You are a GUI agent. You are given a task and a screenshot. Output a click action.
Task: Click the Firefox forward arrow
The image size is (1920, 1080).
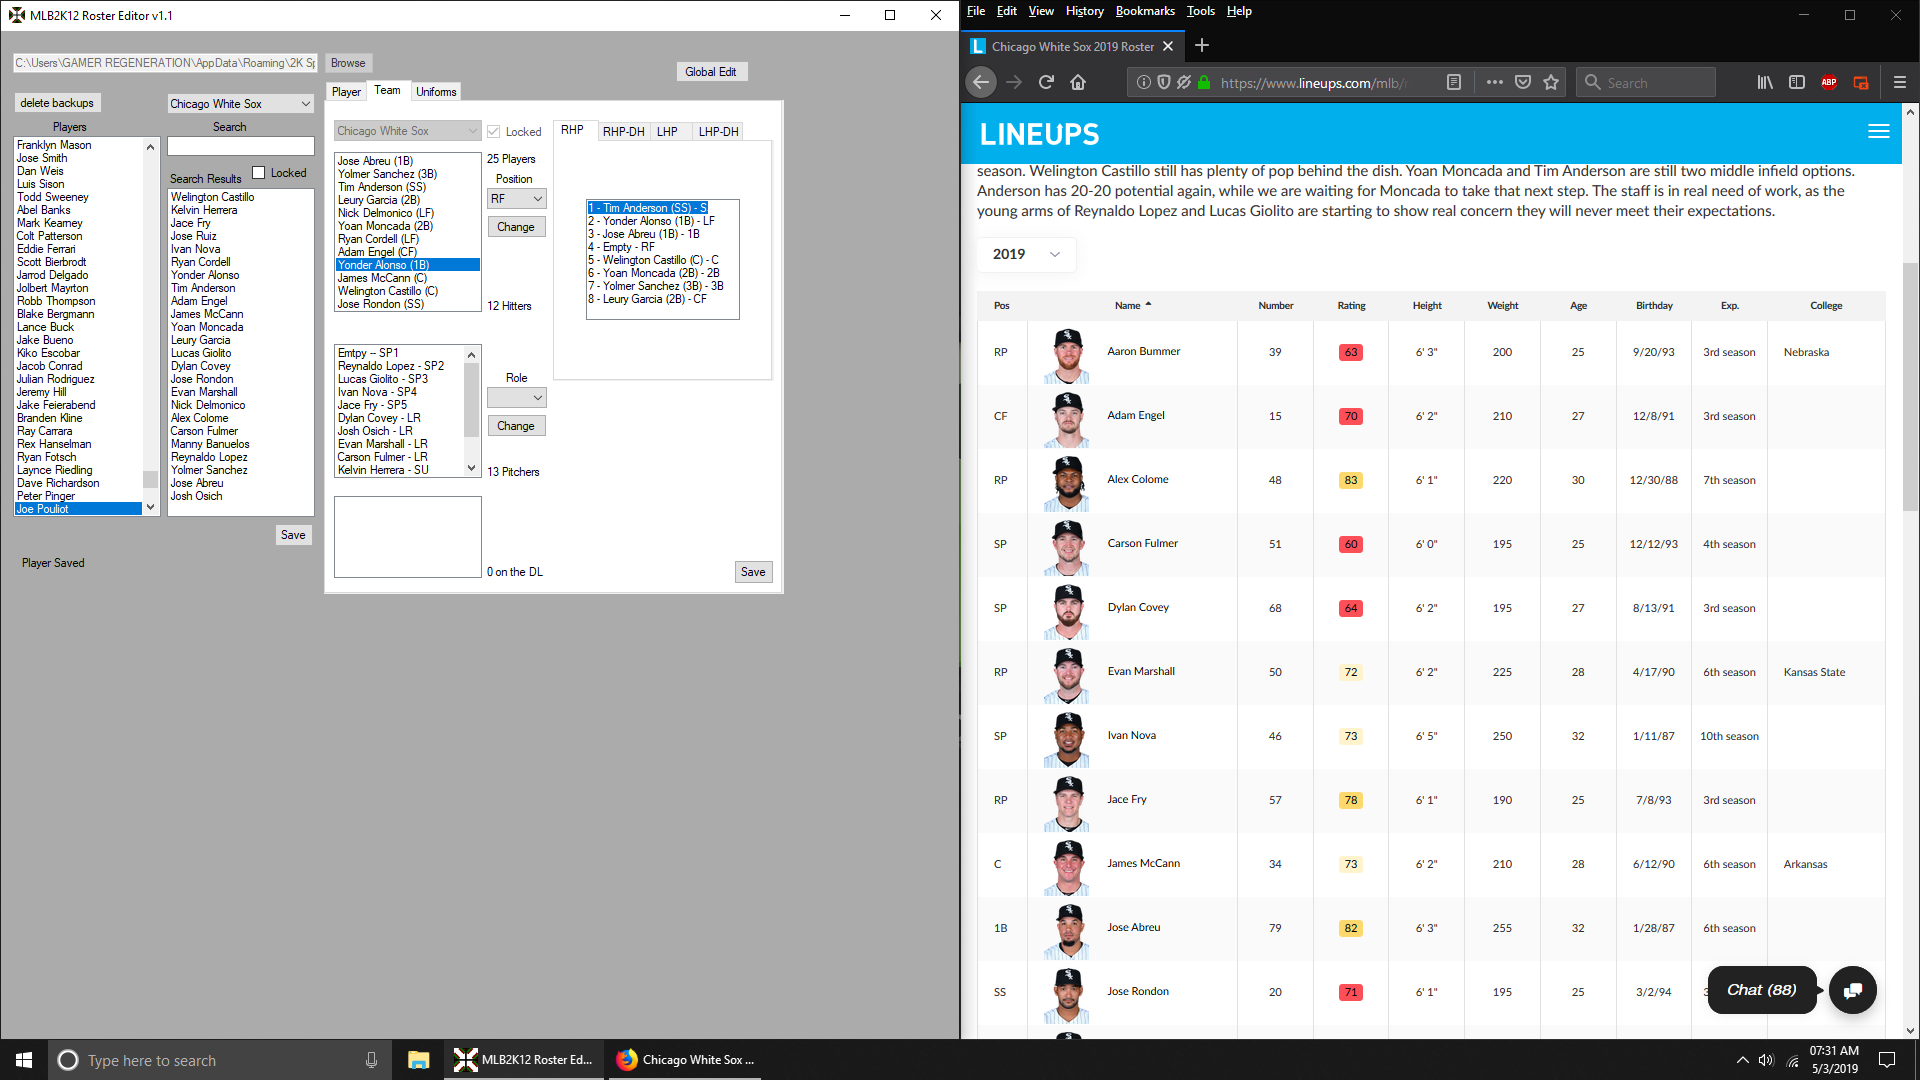(1014, 83)
